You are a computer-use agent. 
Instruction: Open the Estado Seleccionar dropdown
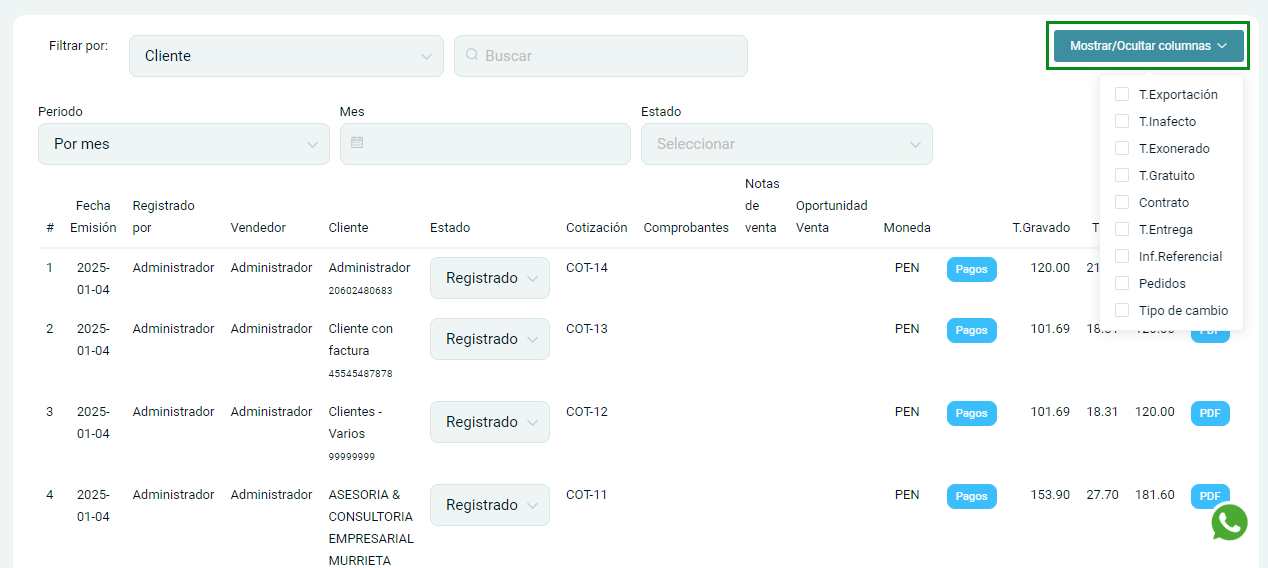(x=786, y=144)
